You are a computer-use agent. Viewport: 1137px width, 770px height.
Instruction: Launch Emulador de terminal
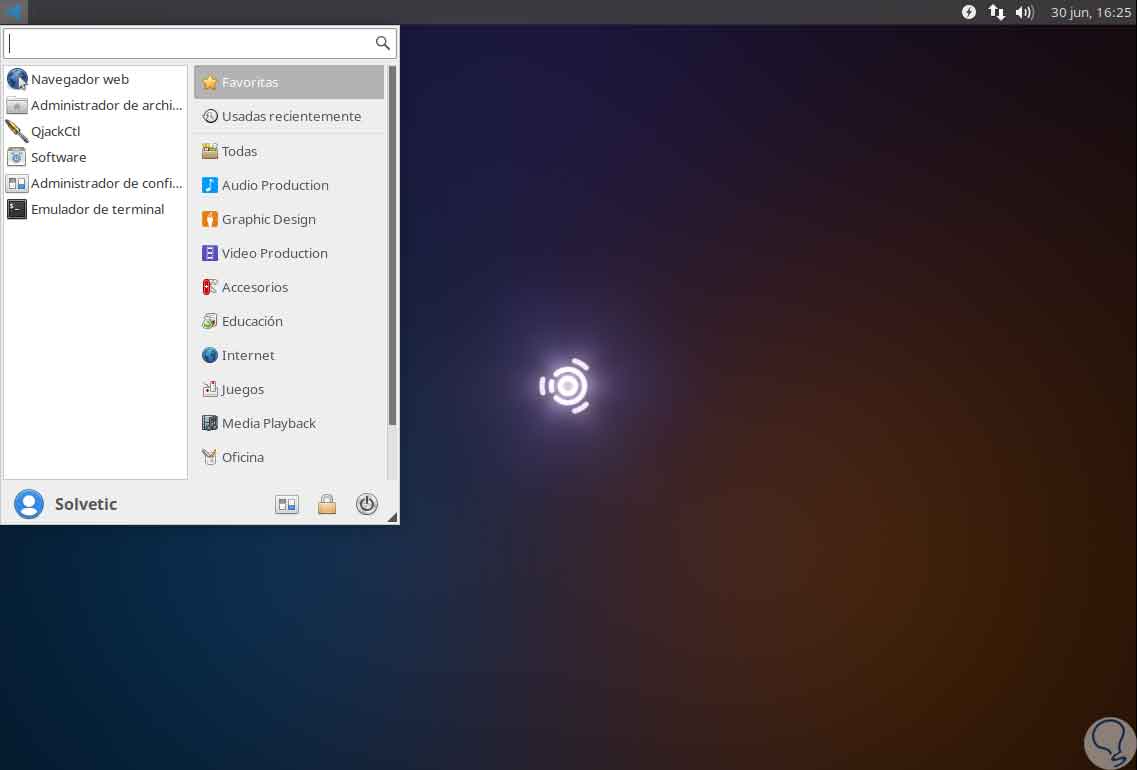coord(95,210)
